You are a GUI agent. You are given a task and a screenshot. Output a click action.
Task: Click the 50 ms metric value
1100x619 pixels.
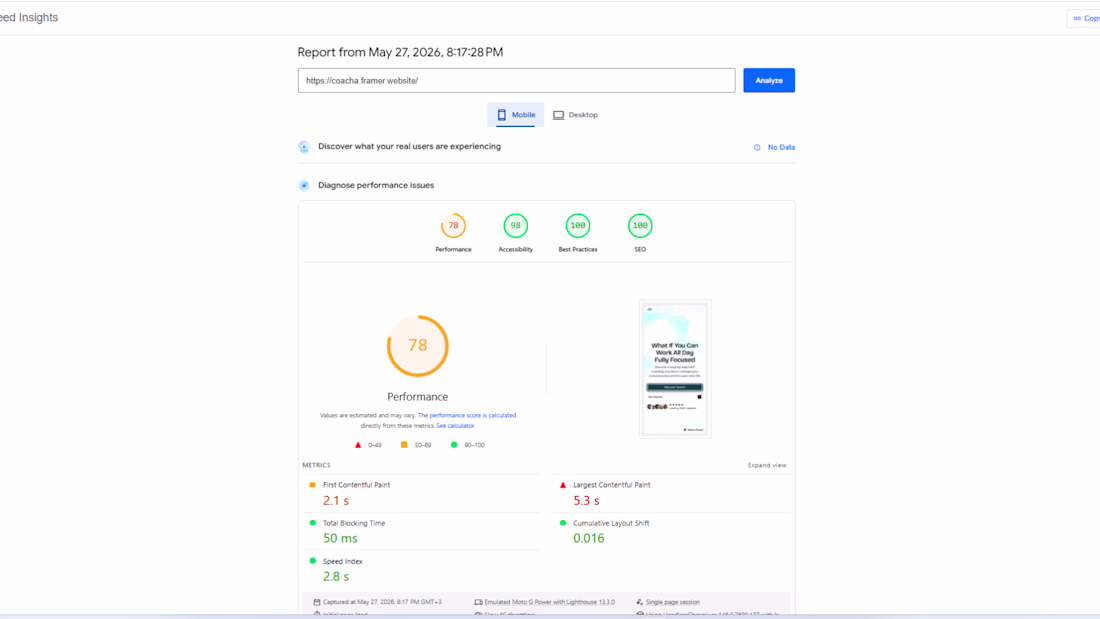pos(340,538)
